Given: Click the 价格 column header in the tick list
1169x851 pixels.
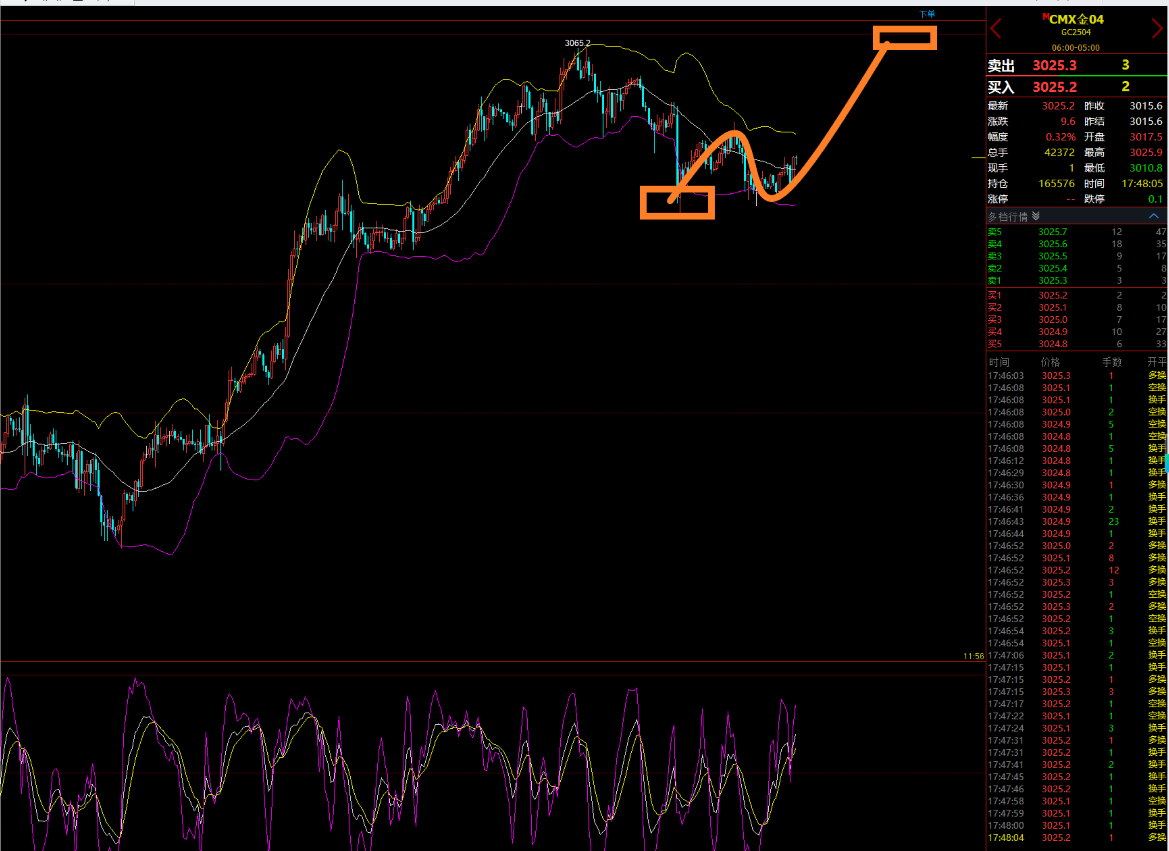Looking at the screenshot, I should point(1050,362).
